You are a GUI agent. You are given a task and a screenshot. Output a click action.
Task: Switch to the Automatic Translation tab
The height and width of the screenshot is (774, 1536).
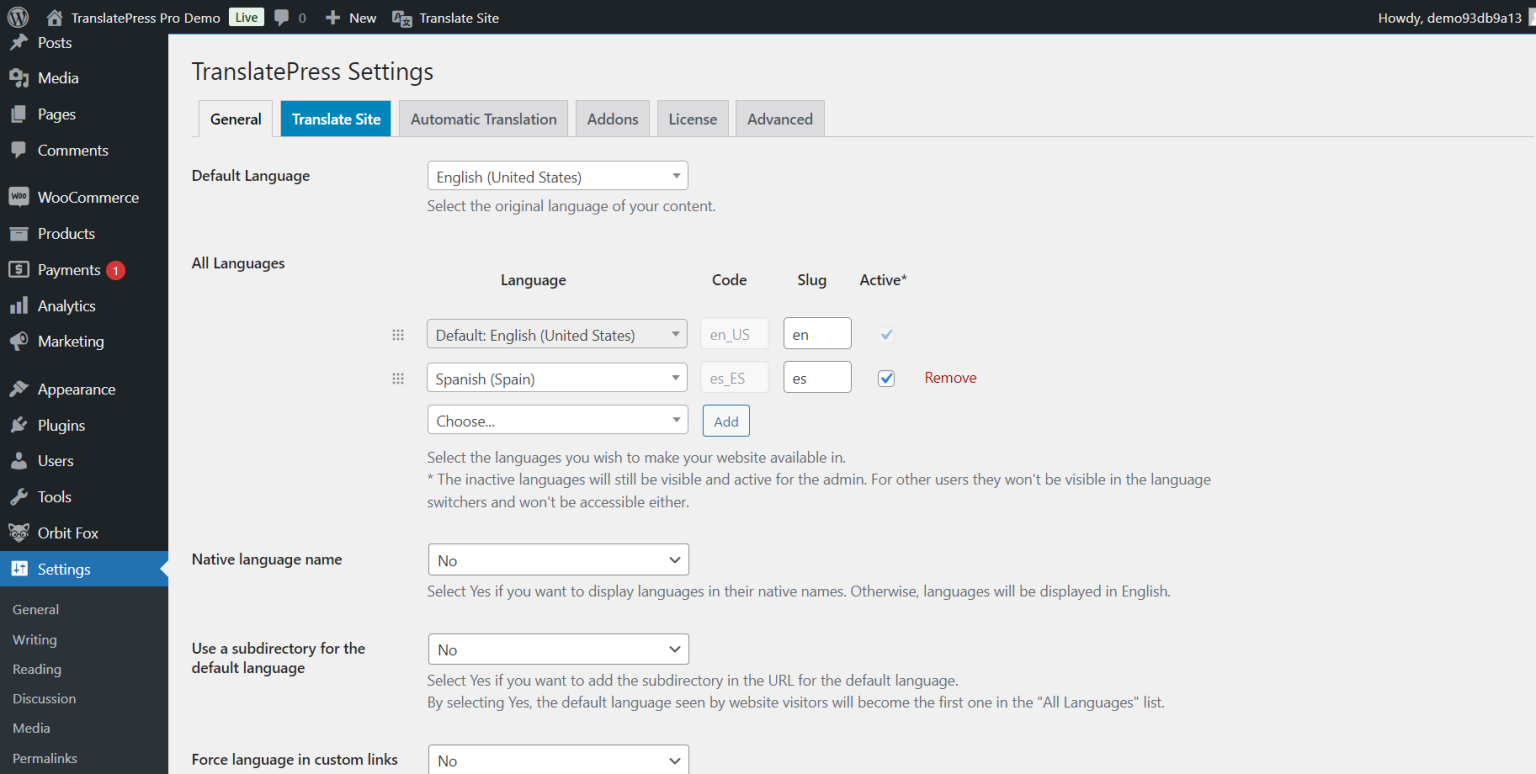[483, 118]
